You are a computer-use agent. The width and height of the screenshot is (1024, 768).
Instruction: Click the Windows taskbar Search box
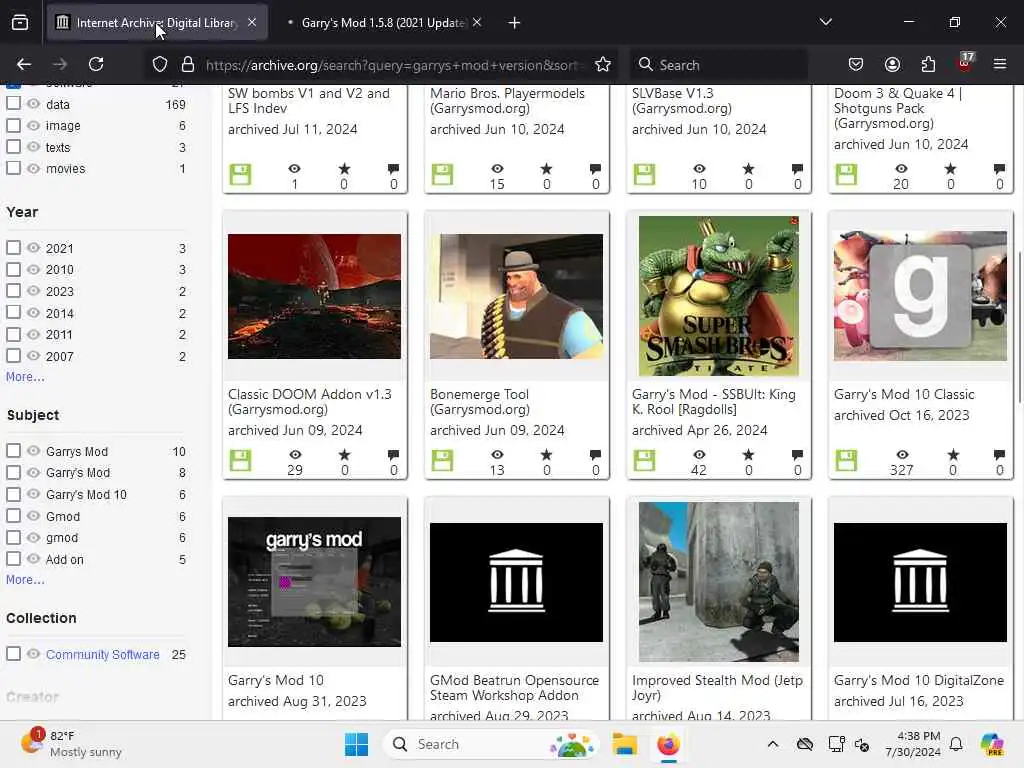[x=491, y=744]
